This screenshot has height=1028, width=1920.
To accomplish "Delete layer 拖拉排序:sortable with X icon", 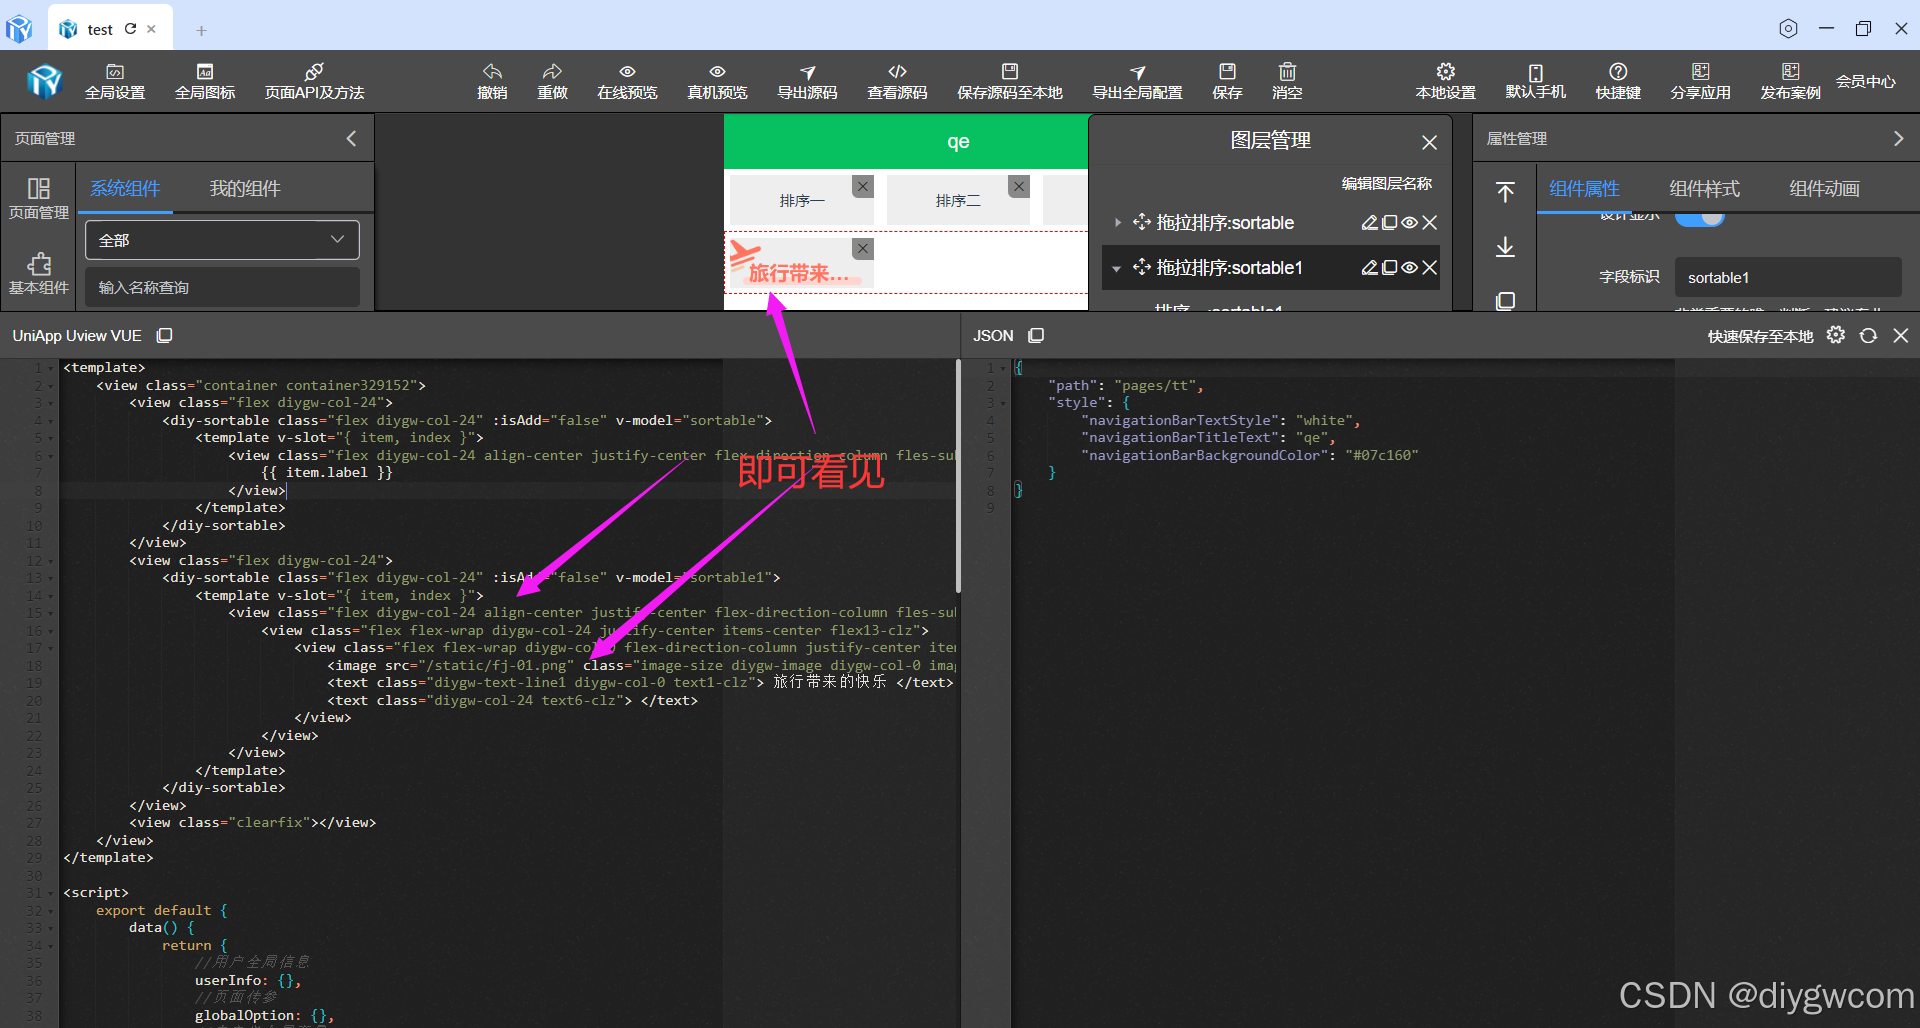I will pos(1429,222).
